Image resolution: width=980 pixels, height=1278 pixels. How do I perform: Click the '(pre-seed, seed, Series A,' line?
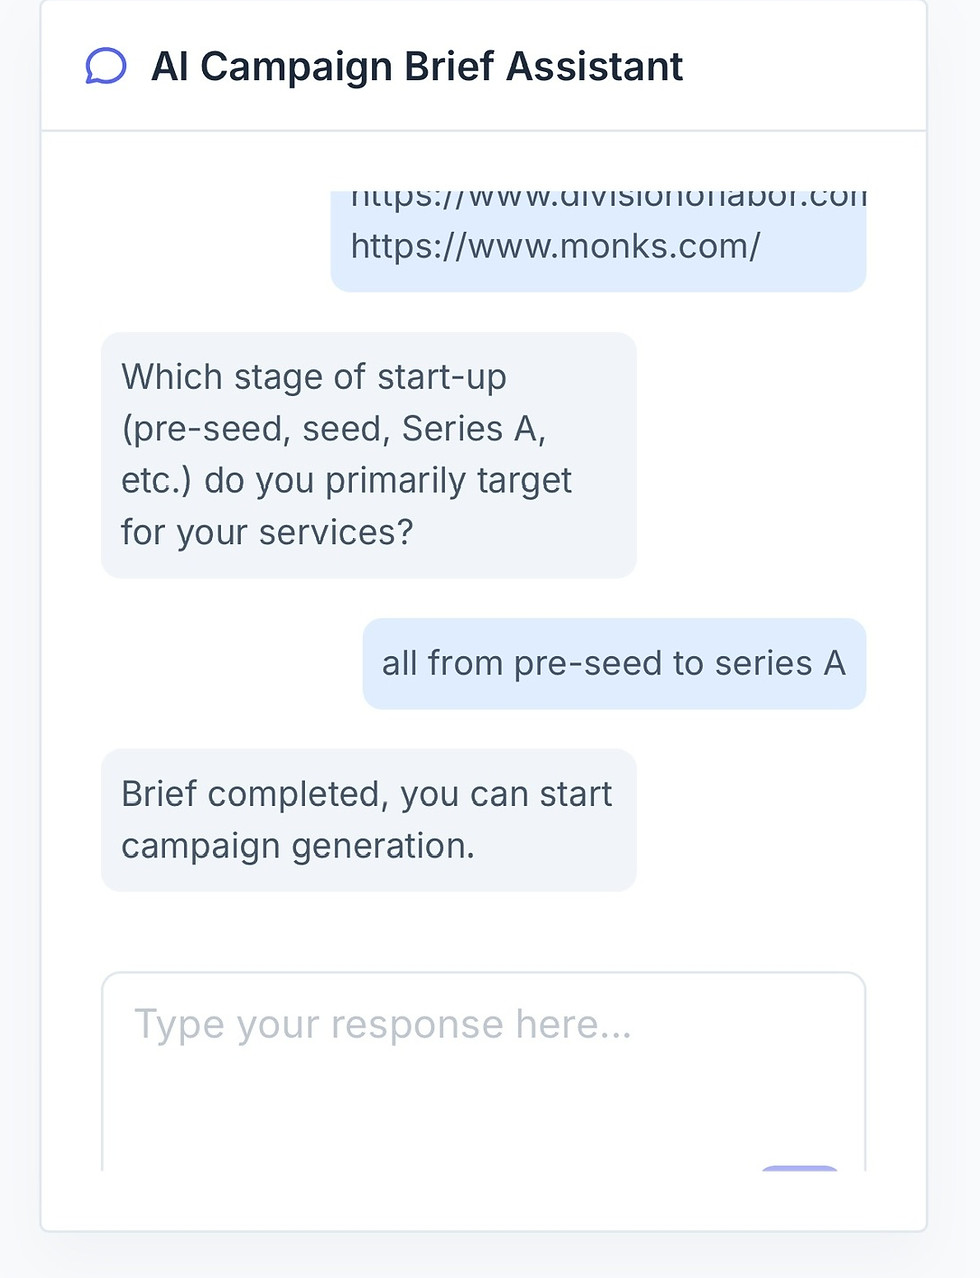333,429
